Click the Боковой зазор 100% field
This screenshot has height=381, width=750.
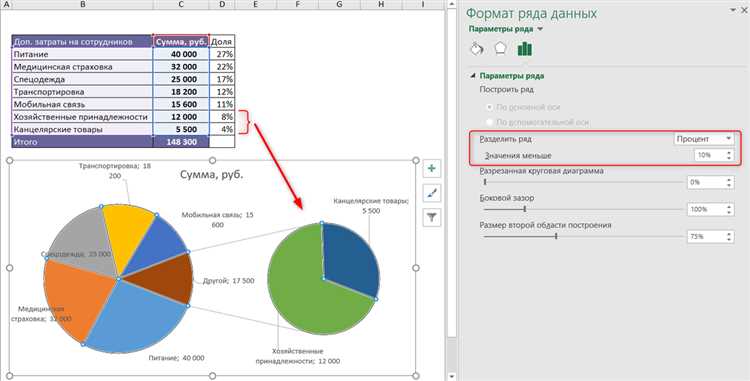(x=706, y=209)
